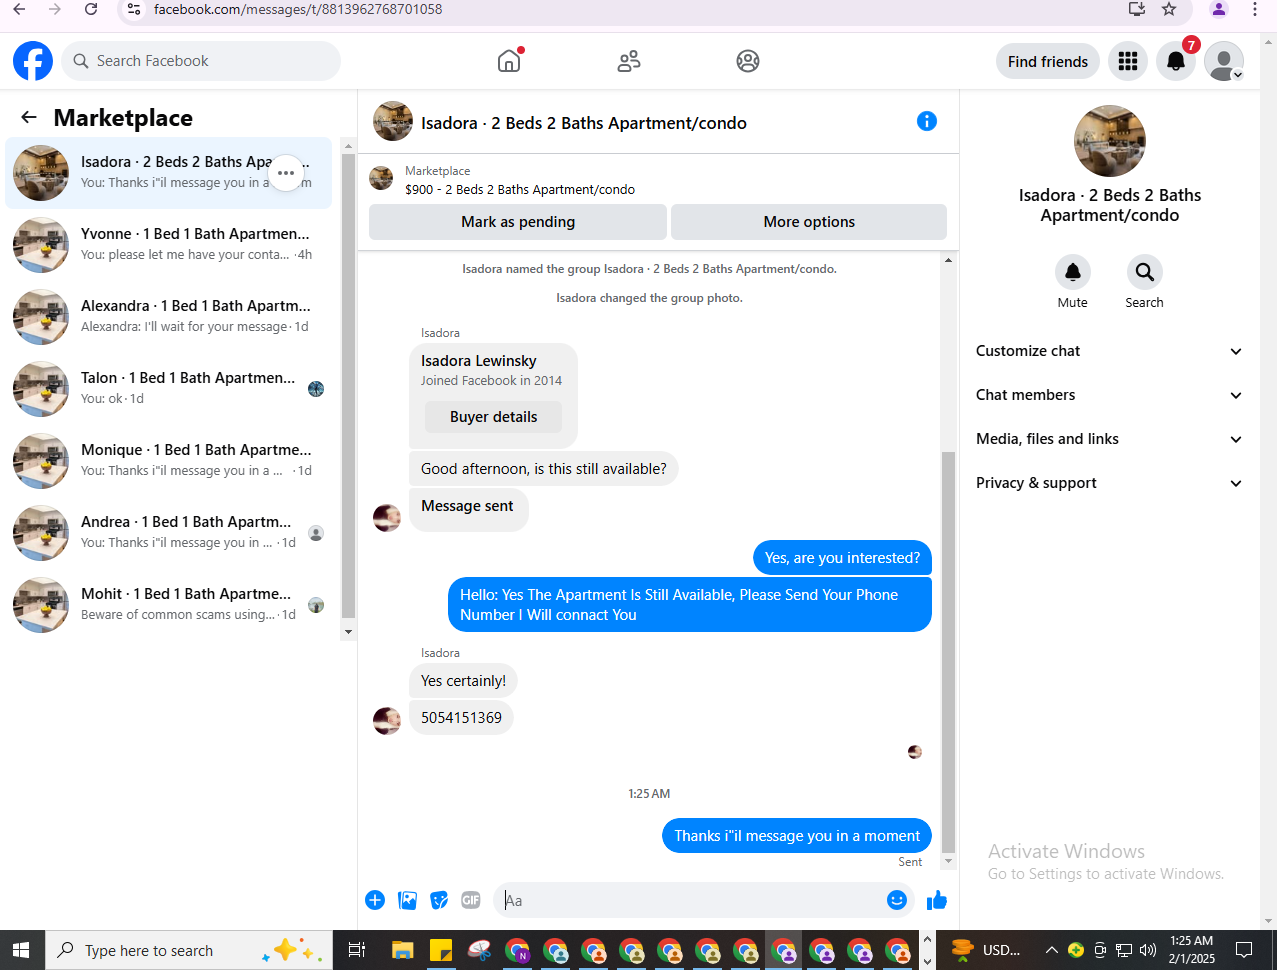This screenshot has width=1277, height=970.
Task: Go back with browser back arrow
Action: pyautogui.click(x=19, y=9)
